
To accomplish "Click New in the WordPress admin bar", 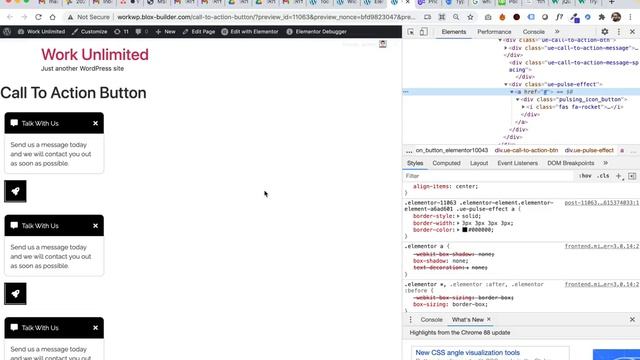I will 165,31.
